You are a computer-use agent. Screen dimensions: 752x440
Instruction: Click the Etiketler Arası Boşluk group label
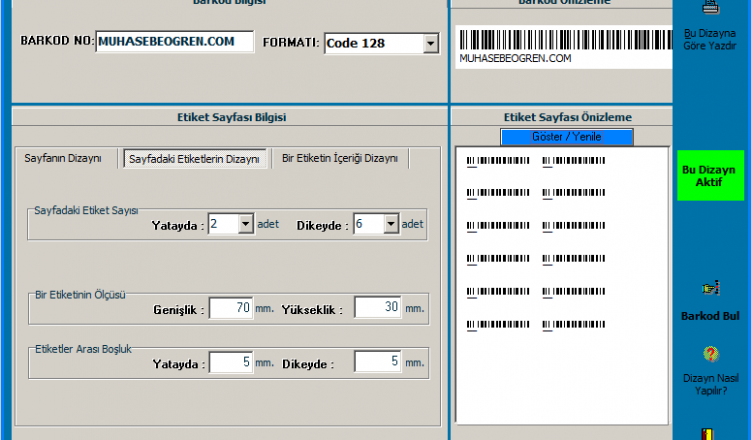click(x=83, y=349)
